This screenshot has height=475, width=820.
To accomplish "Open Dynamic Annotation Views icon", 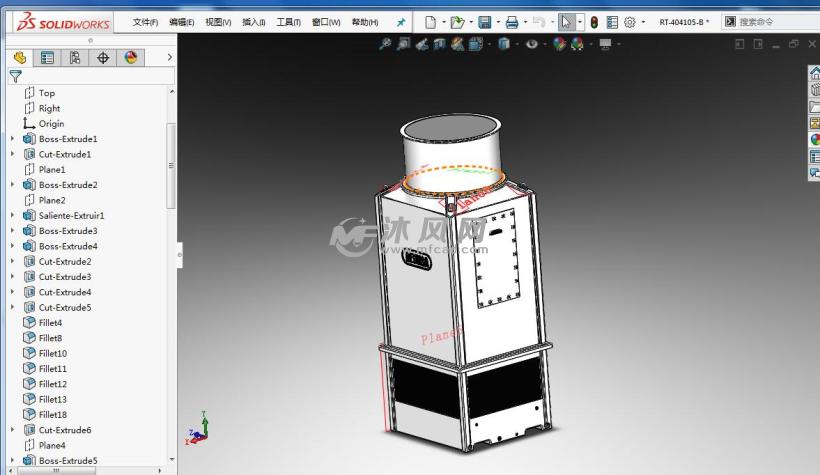I will point(458,44).
